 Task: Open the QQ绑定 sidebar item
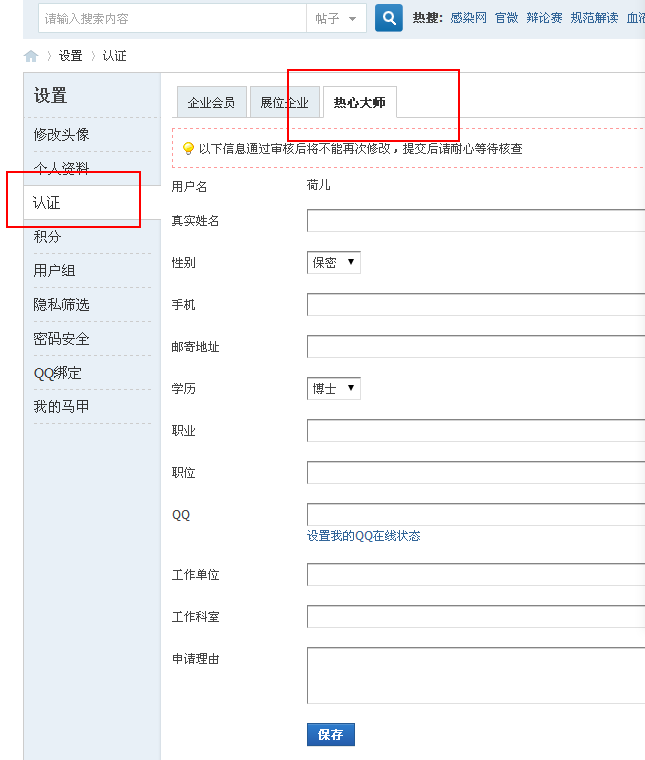click(57, 373)
